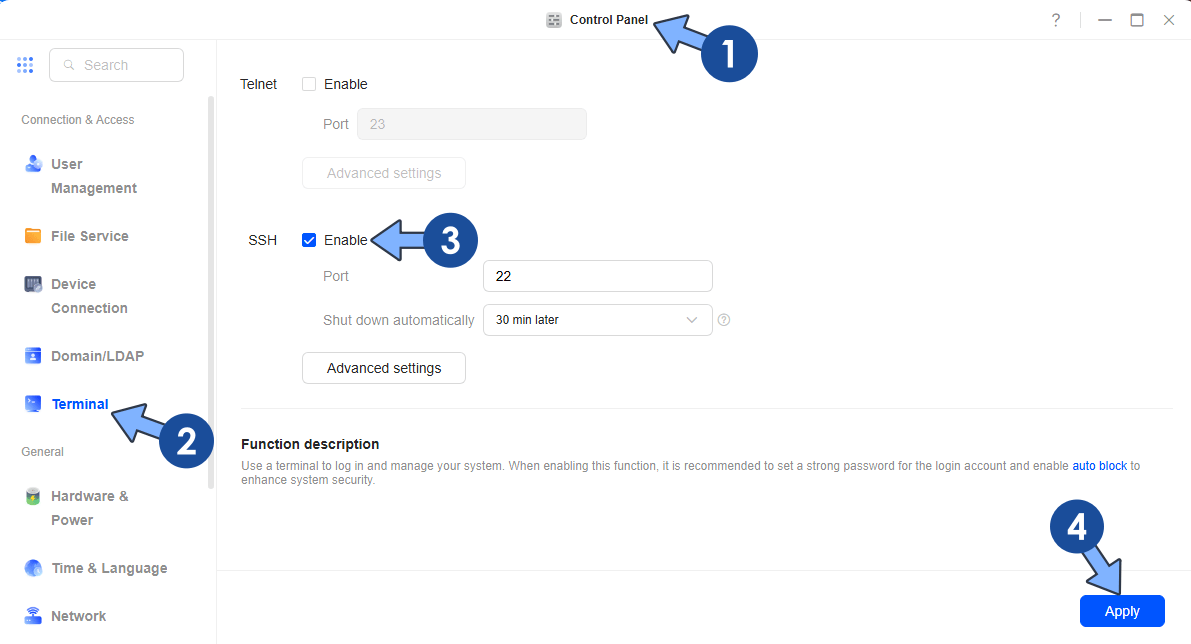The height and width of the screenshot is (644, 1191).
Task: Click the info icon beside shutdown dropdown
Action: point(724,320)
